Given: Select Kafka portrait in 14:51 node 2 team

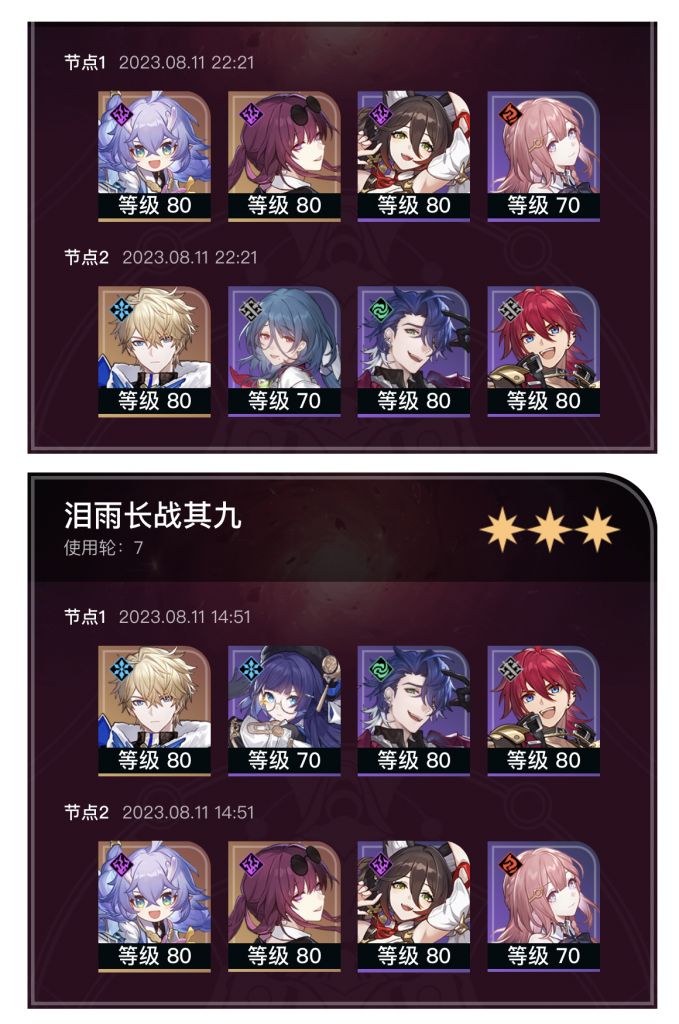Looking at the screenshot, I should coord(284,906).
